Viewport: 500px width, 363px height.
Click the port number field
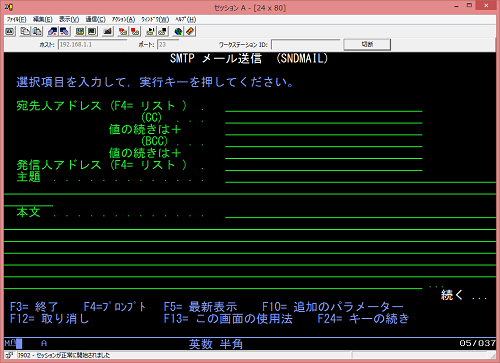click(x=168, y=44)
